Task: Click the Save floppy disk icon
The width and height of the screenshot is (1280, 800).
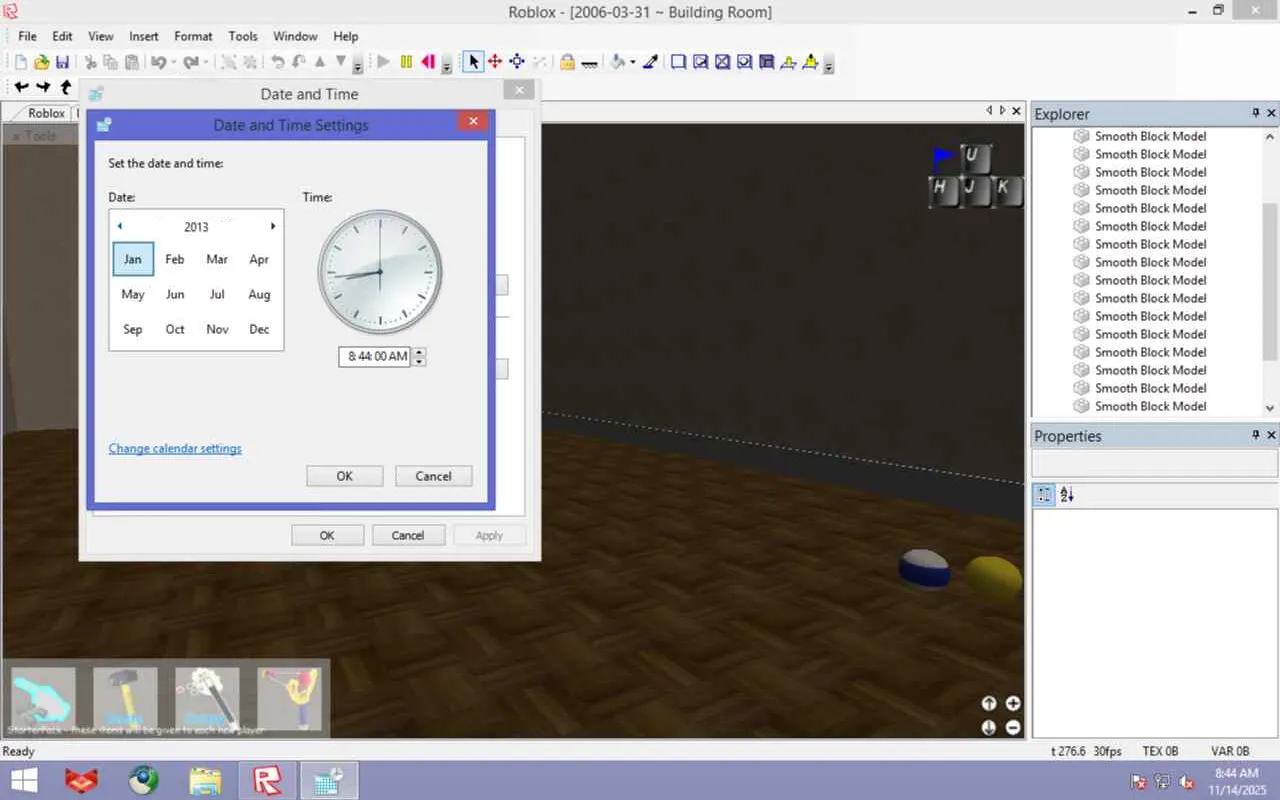Action: [62, 62]
